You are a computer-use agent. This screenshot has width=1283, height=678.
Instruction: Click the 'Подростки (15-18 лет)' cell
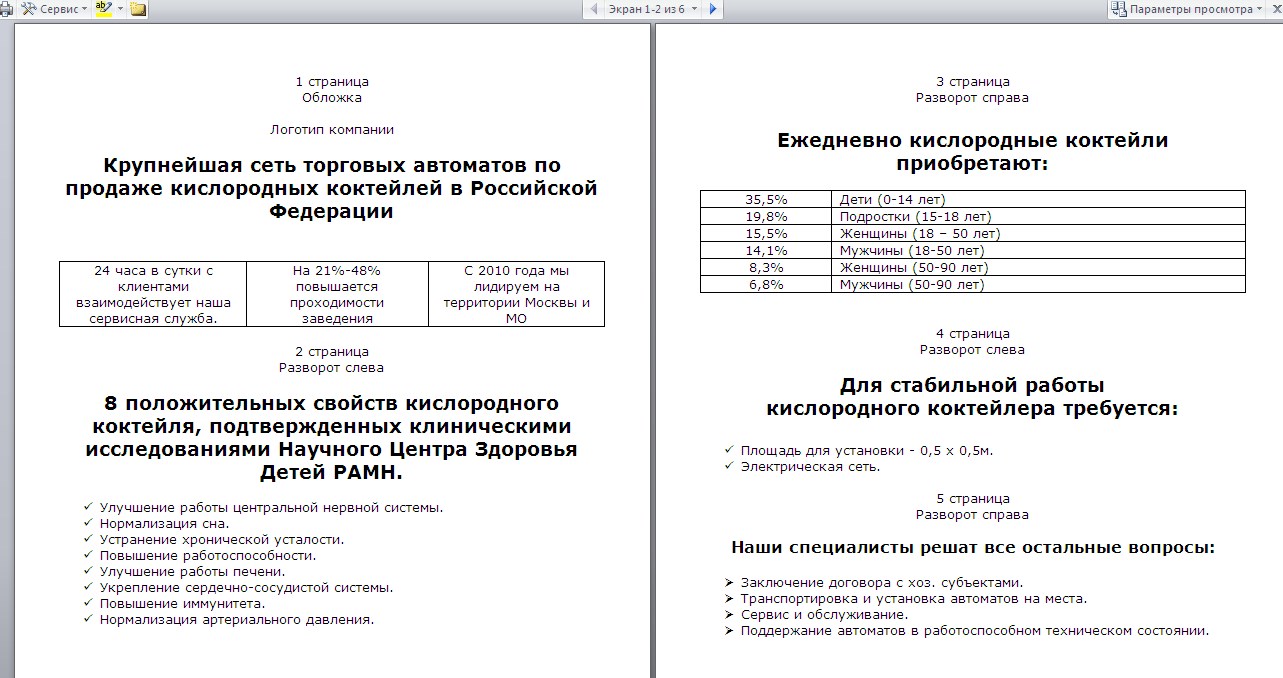[1038, 216]
